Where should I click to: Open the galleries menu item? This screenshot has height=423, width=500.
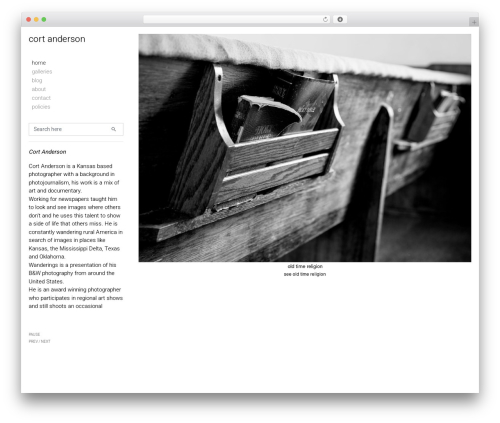pyautogui.click(x=42, y=72)
